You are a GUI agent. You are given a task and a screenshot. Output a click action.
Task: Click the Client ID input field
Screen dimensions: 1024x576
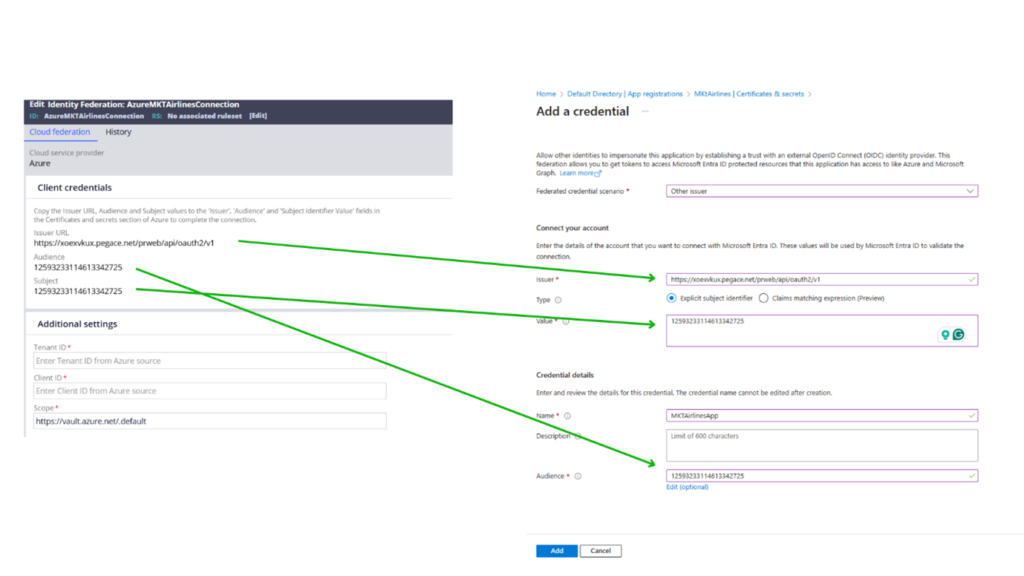point(209,391)
